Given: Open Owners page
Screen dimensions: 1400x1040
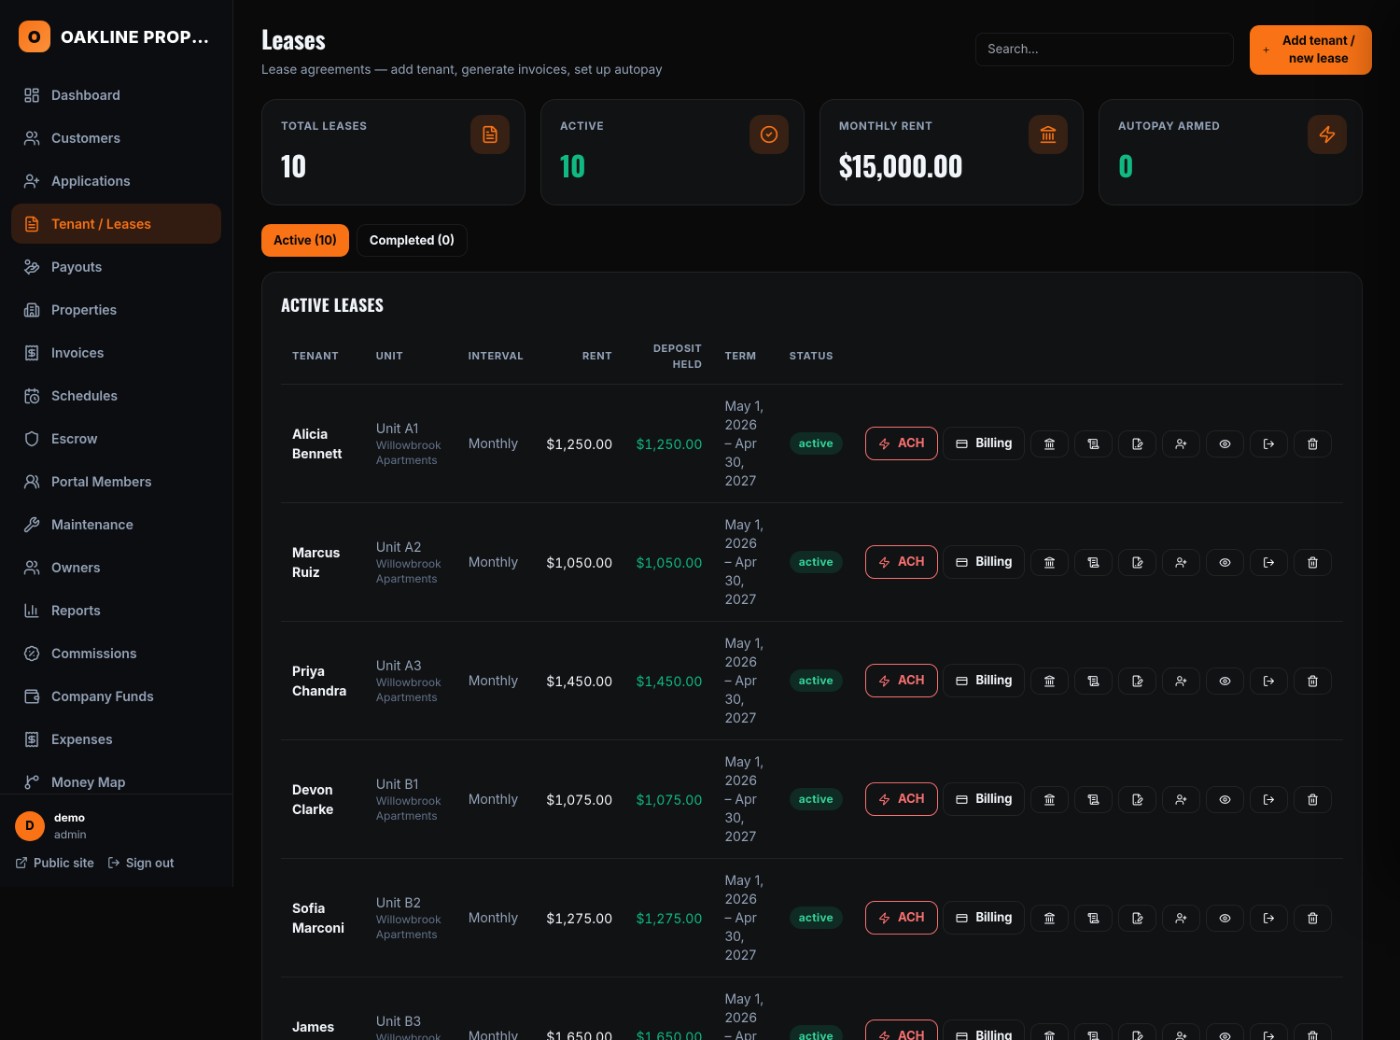Looking at the screenshot, I should point(116,568).
